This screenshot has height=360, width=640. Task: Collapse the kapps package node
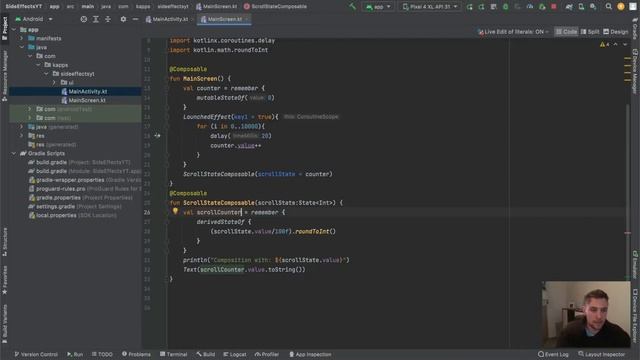point(38,65)
